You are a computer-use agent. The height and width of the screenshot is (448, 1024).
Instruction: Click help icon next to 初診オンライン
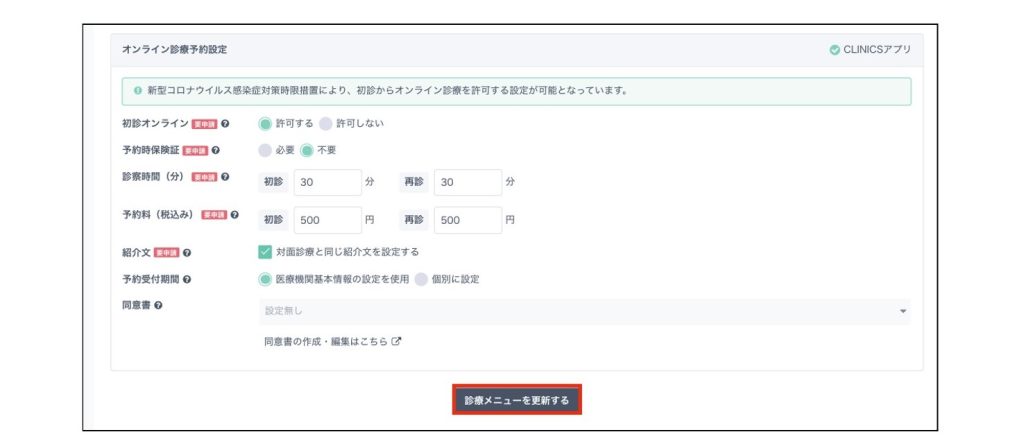tap(226, 124)
